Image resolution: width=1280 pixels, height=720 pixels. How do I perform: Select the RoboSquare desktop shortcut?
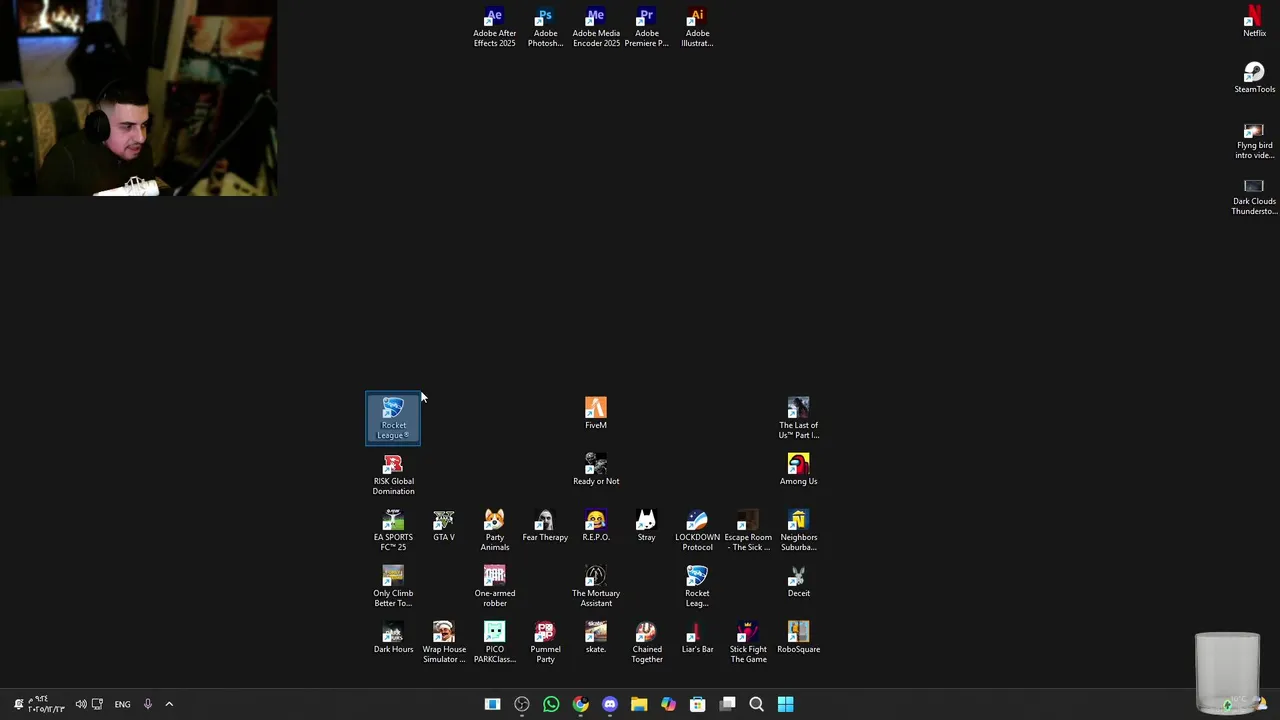[x=798, y=638]
